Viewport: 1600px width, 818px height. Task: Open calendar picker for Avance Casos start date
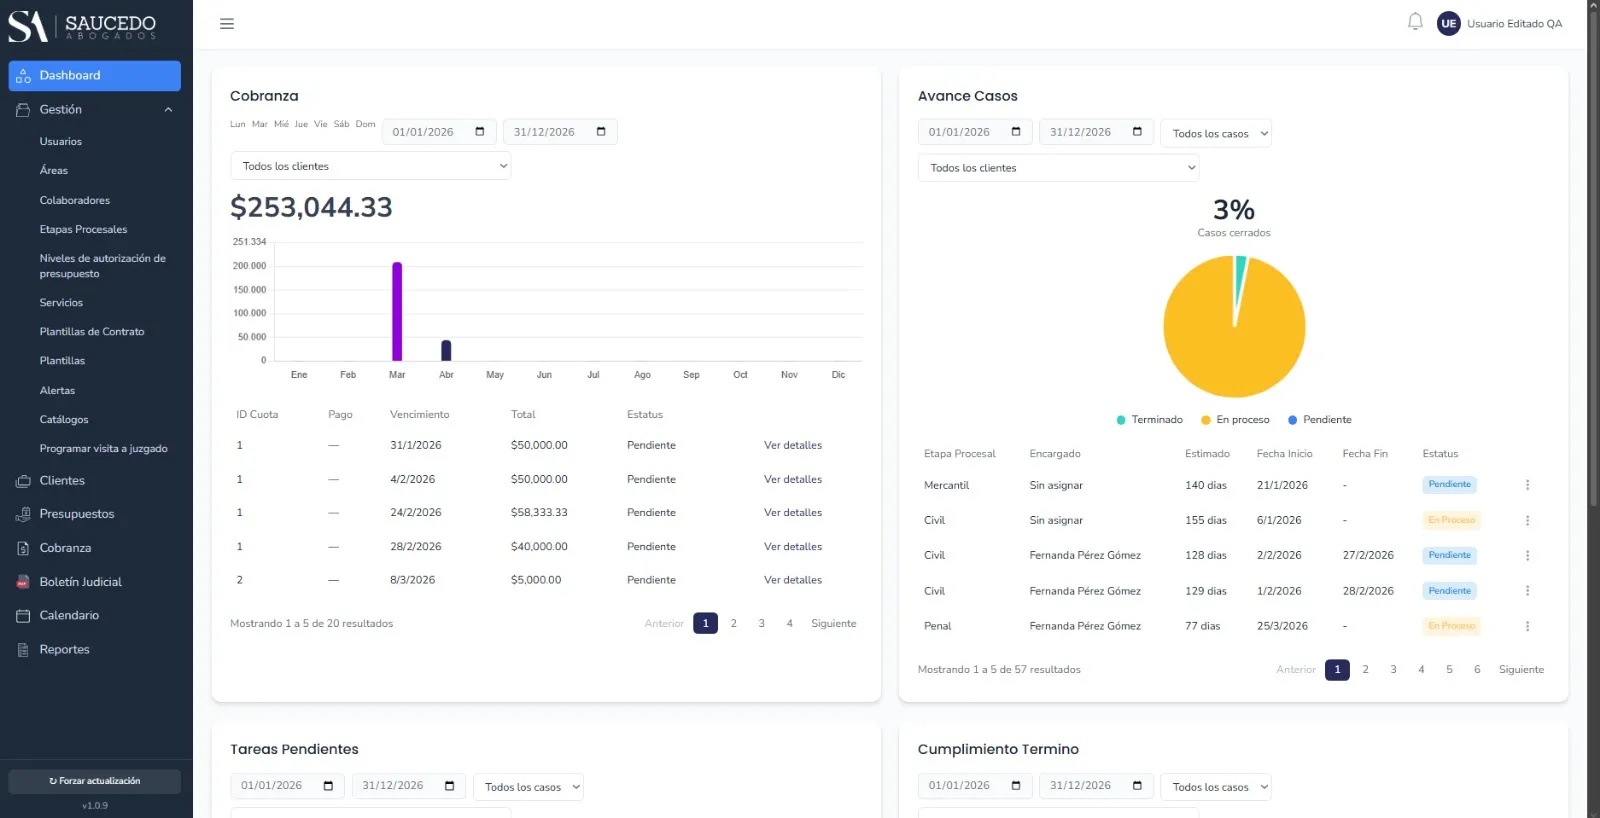1016,132
